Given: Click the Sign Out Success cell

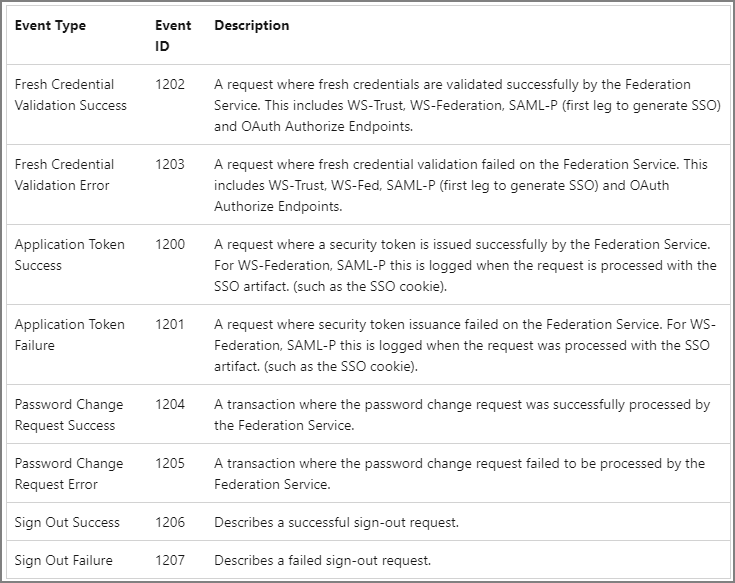Looking at the screenshot, I should click(x=67, y=523).
